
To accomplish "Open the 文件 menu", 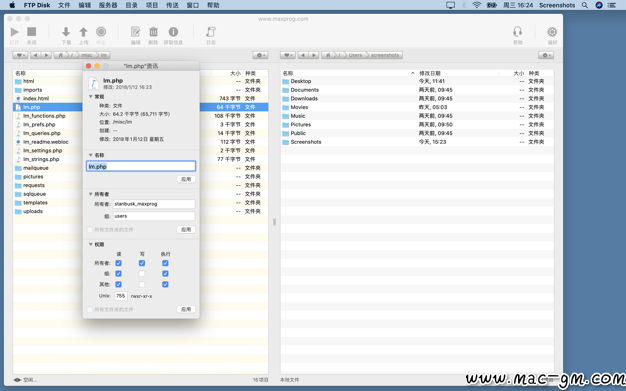I will click(64, 5).
